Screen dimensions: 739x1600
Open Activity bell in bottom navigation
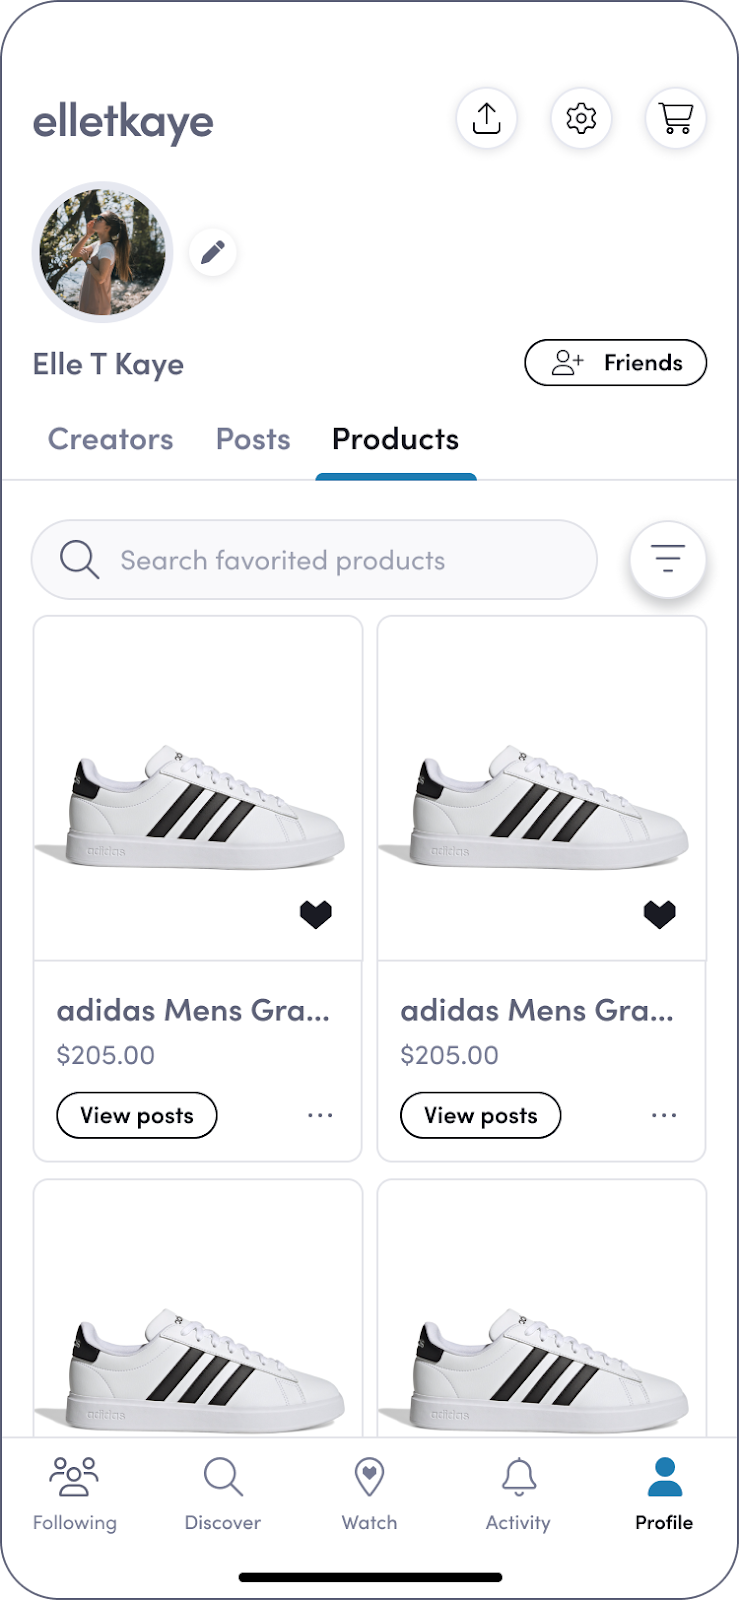tap(518, 1494)
